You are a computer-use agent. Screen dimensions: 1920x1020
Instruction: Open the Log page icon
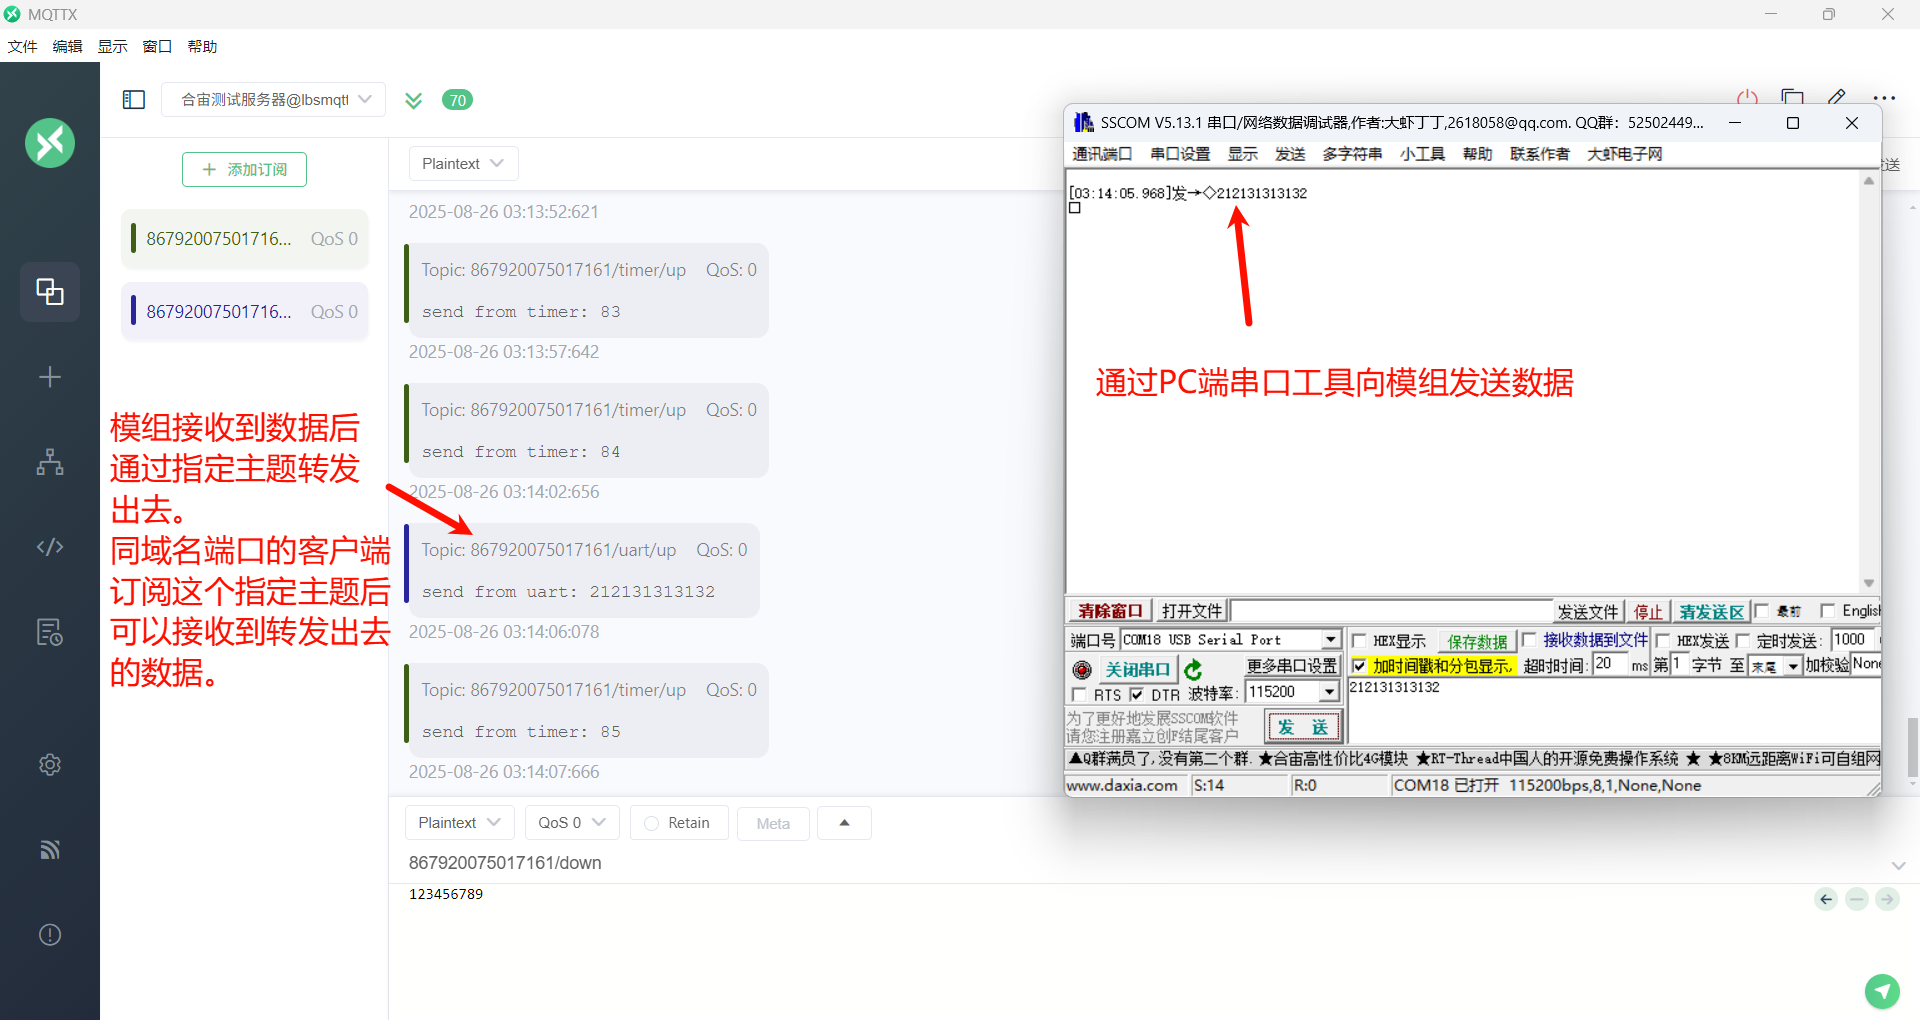tap(50, 632)
